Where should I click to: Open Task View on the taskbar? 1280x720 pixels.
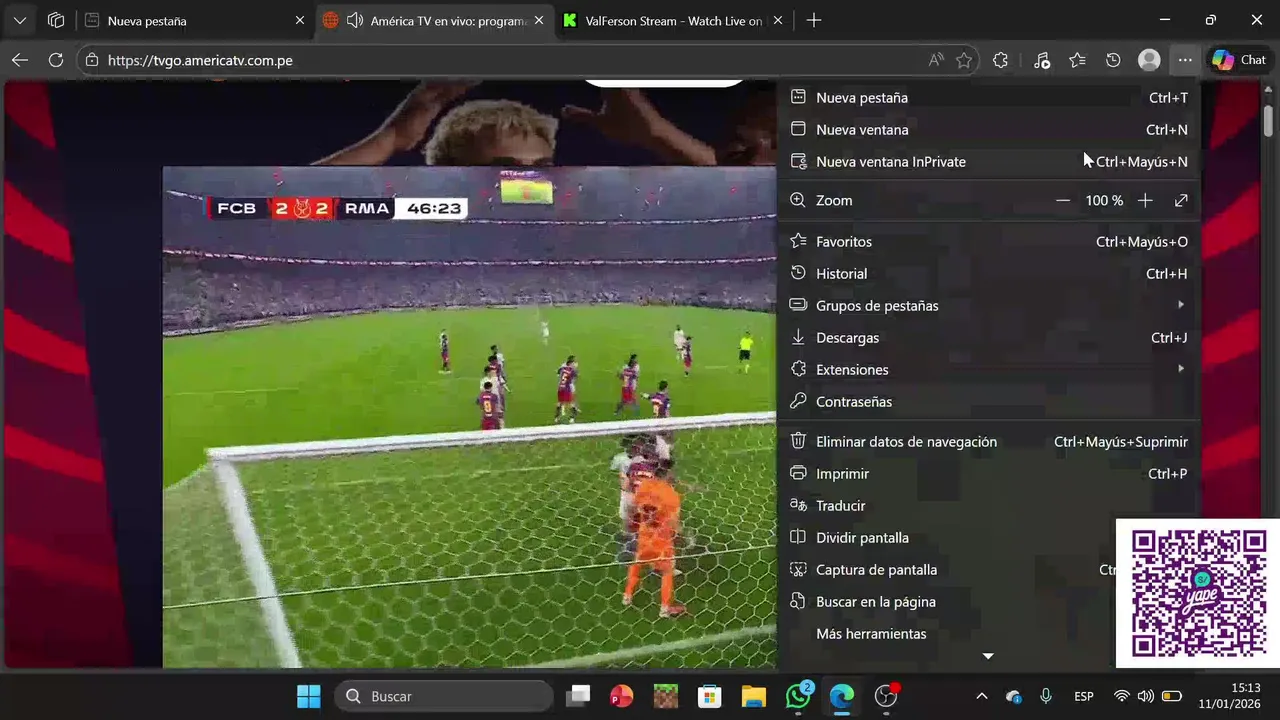point(578,696)
